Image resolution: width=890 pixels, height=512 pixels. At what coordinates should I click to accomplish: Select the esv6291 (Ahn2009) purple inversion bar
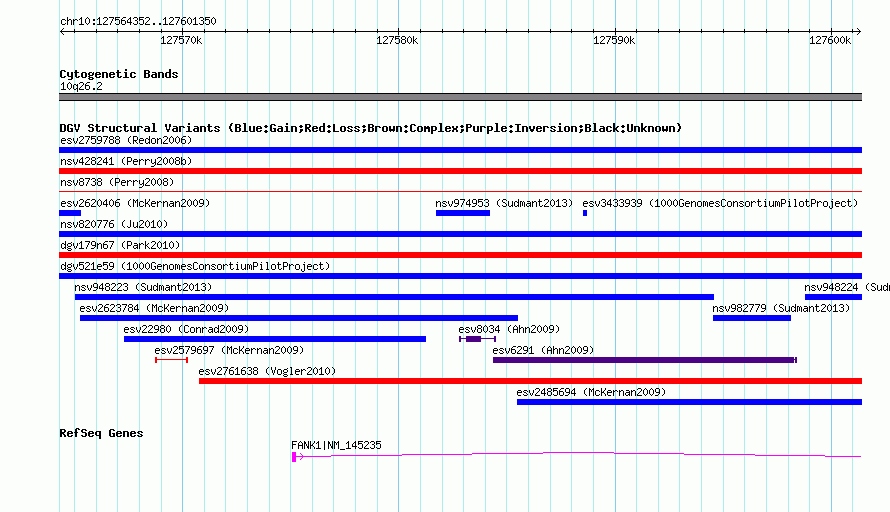pos(645,360)
